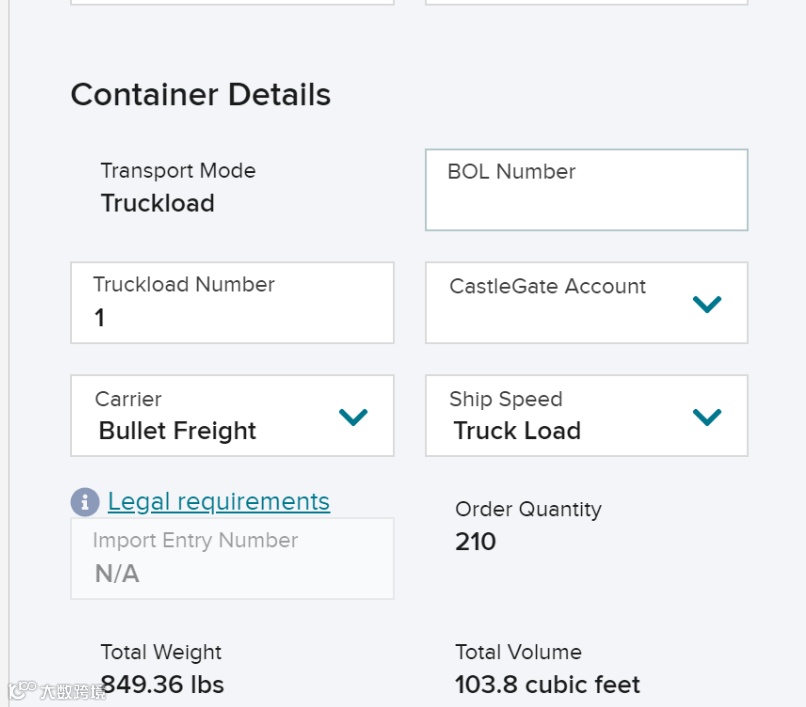Viewport: 806px width, 707px height.
Task: Click the Truckload transport mode value
Action: (x=158, y=203)
